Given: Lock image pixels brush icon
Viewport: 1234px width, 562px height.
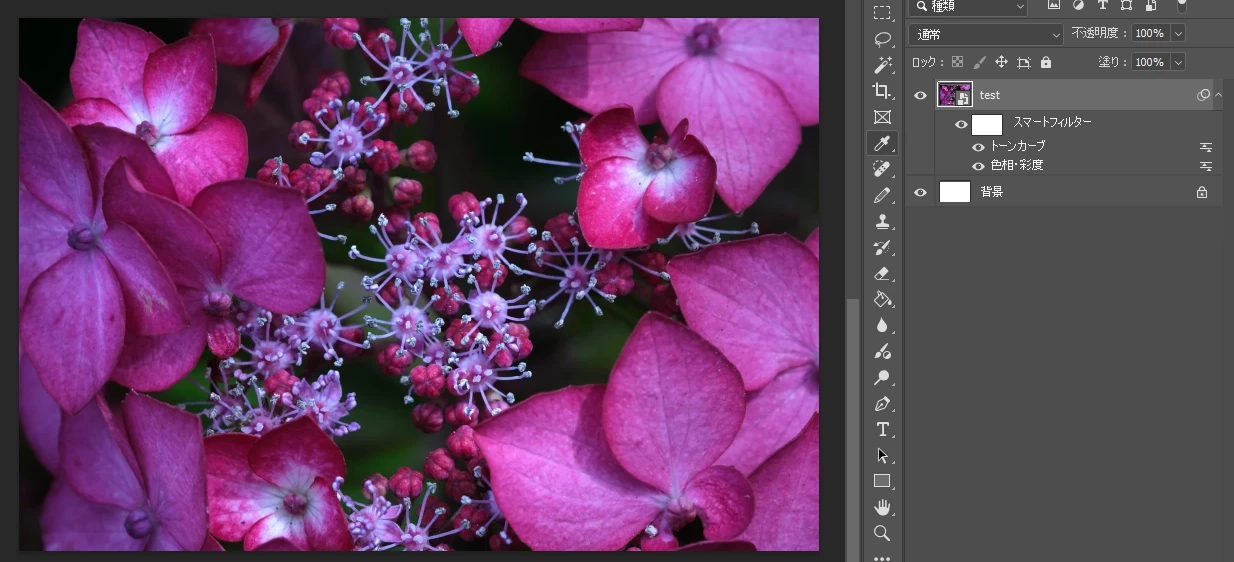Looking at the screenshot, I should tap(979, 62).
